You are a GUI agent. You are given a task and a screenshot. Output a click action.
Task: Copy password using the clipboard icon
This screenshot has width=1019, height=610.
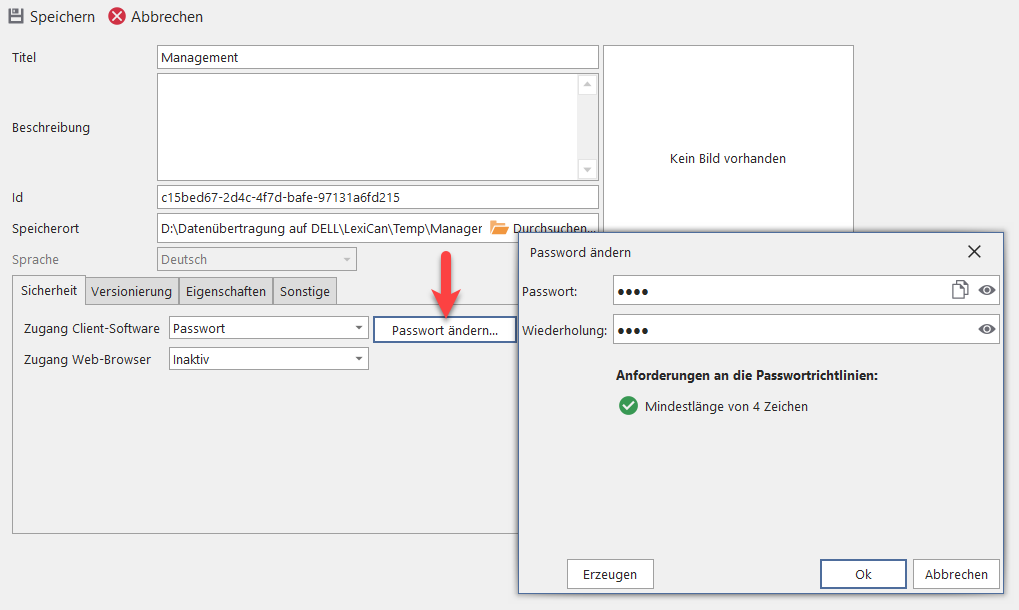(x=960, y=290)
